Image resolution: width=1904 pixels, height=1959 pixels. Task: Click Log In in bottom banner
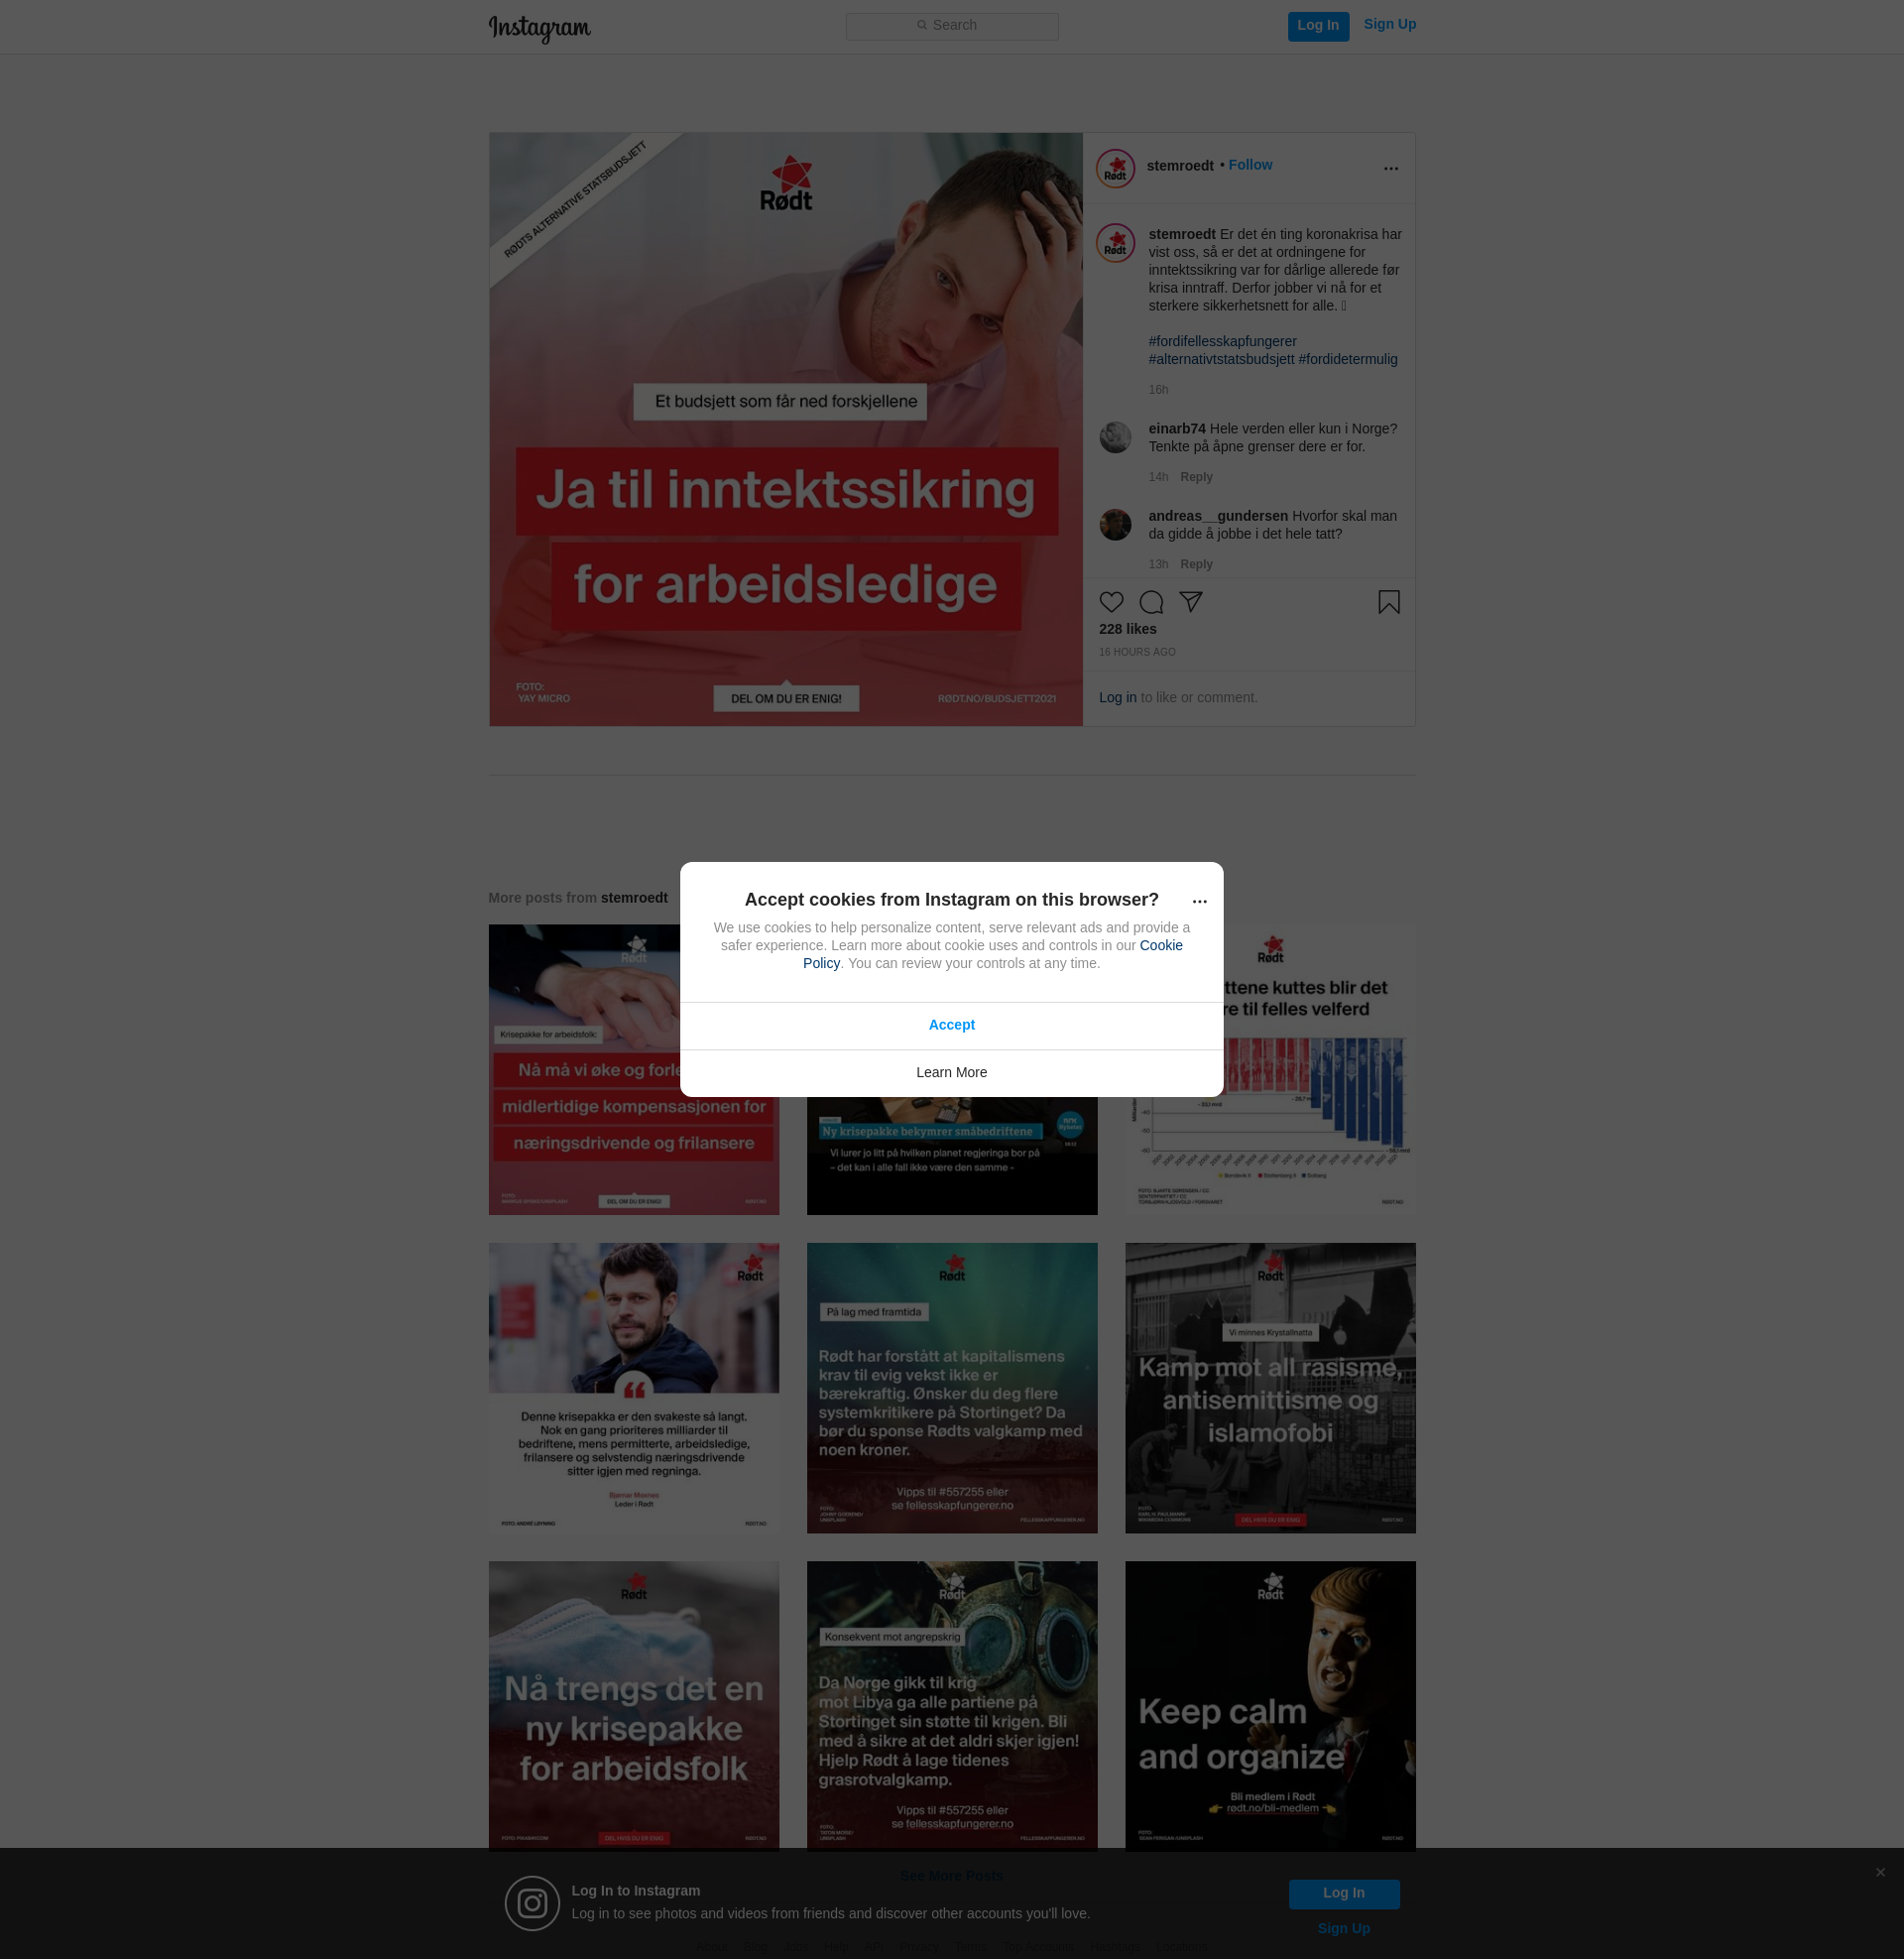click(1343, 1893)
